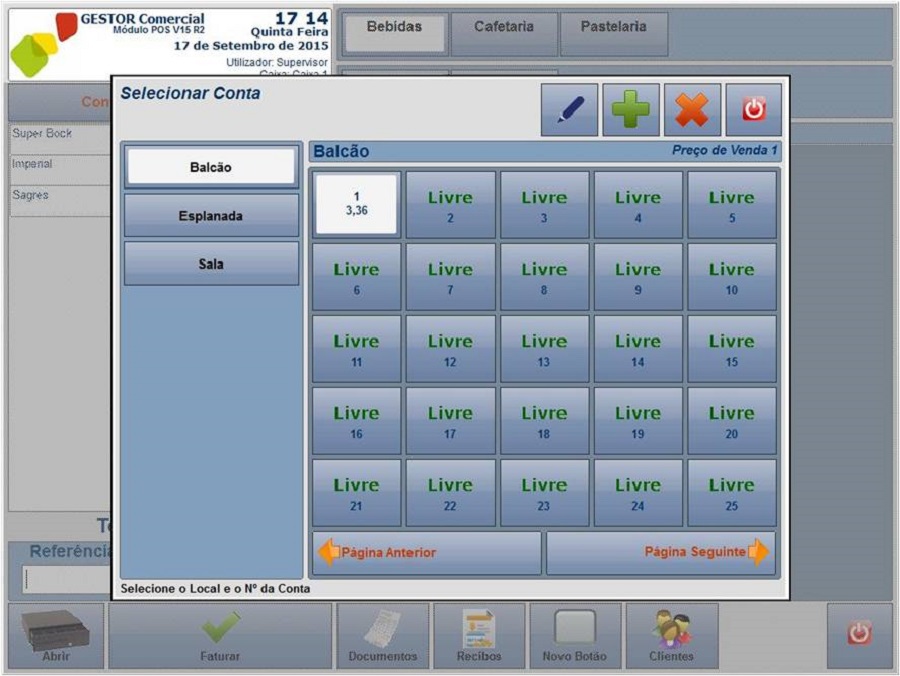Viewport: 900px width, 676px height.
Task: Open Documentos from the bottom bar
Action: coord(382,636)
